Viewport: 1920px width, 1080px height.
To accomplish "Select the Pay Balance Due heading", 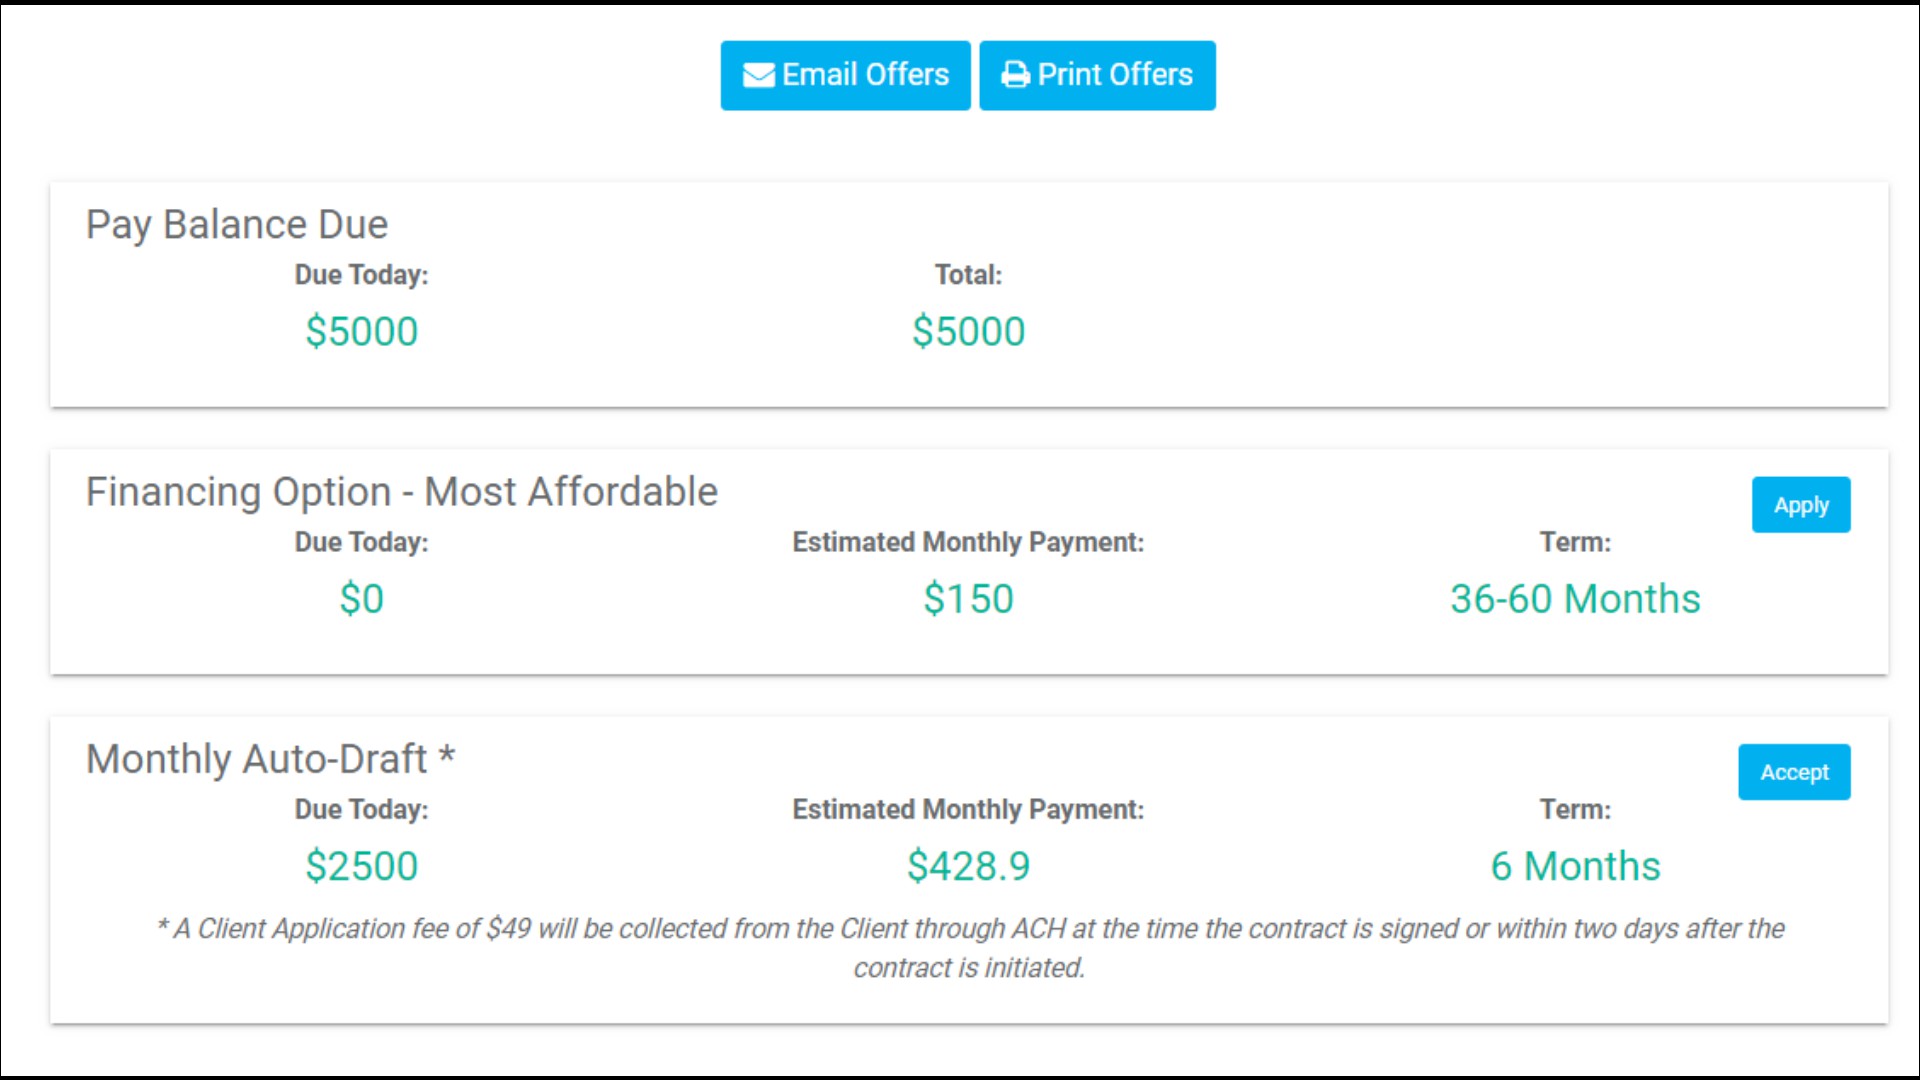I will click(x=237, y=225).
